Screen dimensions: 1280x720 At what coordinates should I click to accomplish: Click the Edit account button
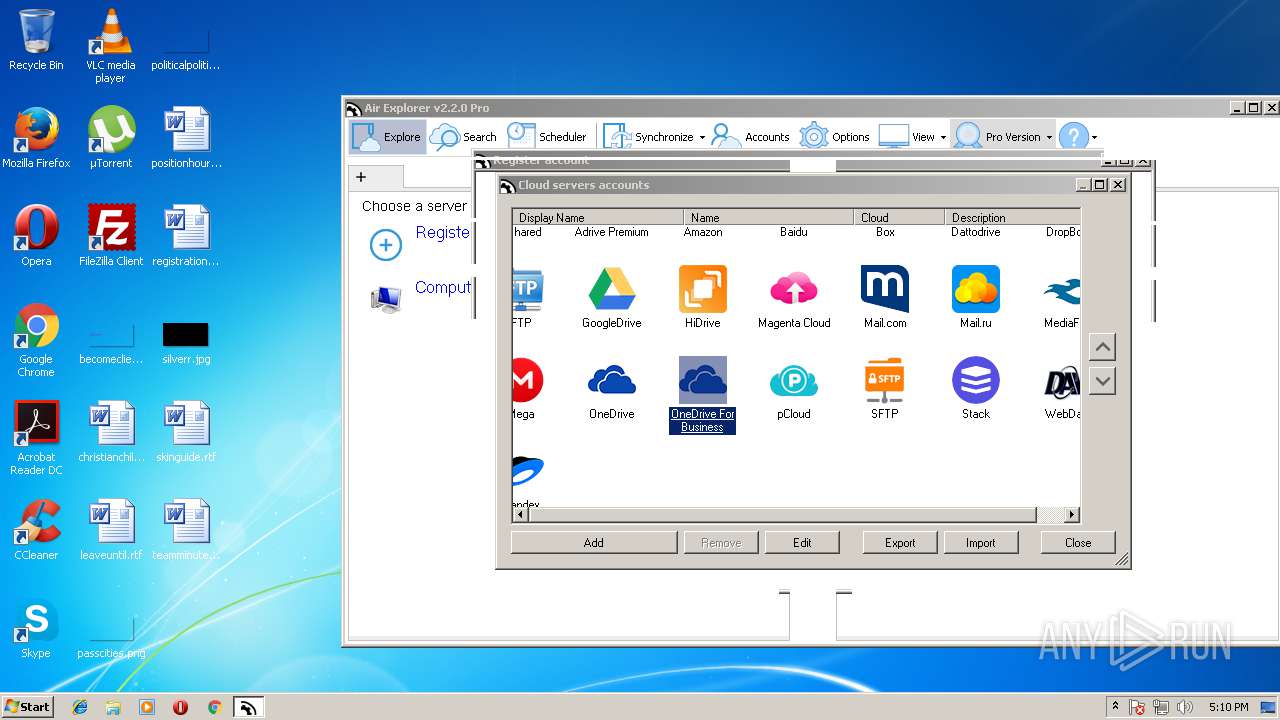click(x=802, y=543)
